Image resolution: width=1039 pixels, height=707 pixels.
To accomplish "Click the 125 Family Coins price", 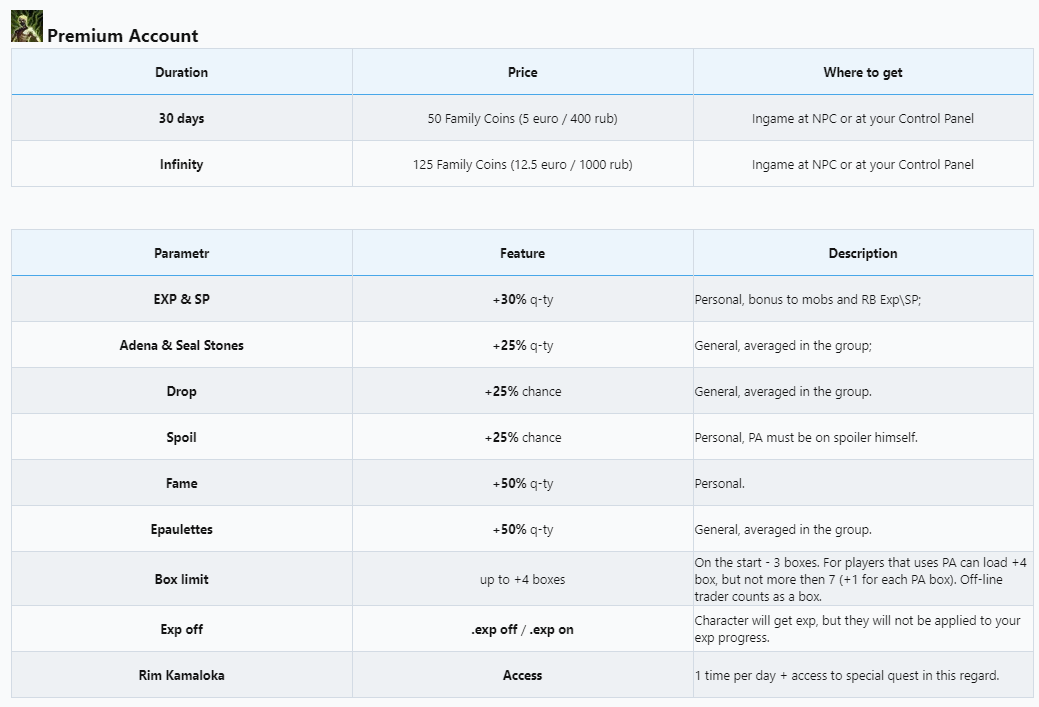I will (522, 164).
